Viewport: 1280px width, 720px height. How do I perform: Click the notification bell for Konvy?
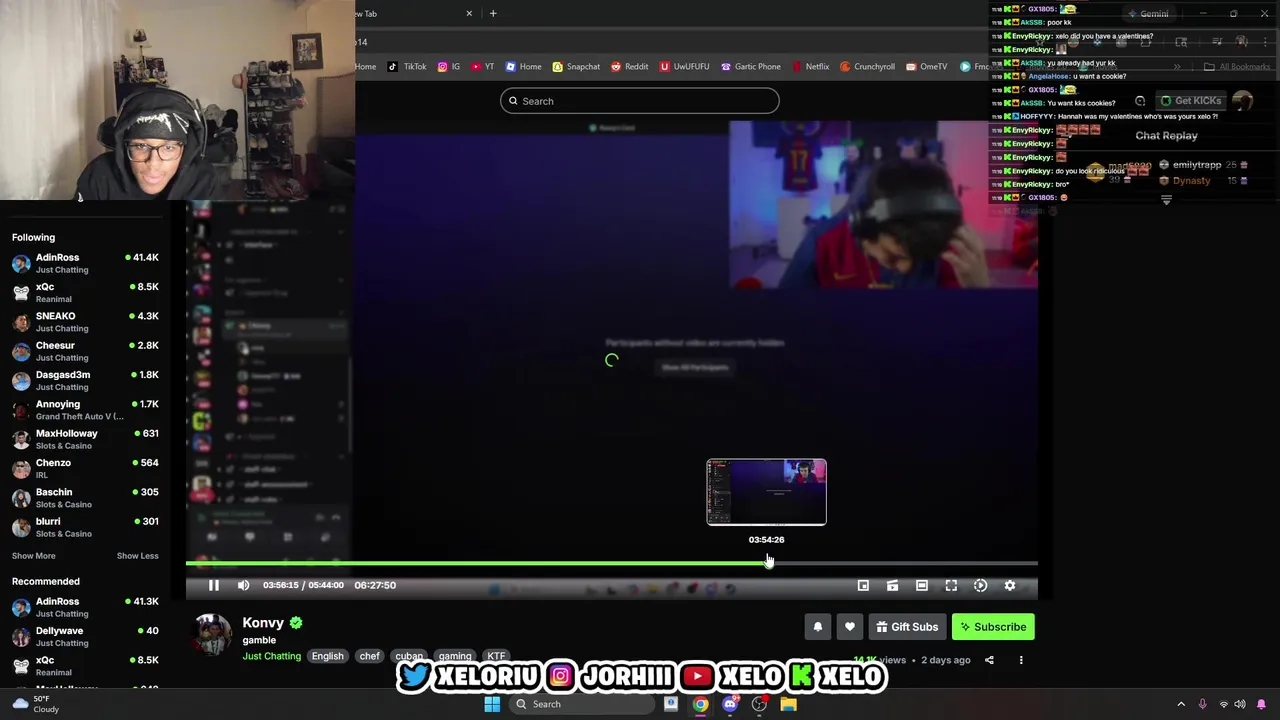tap(818, 627)
